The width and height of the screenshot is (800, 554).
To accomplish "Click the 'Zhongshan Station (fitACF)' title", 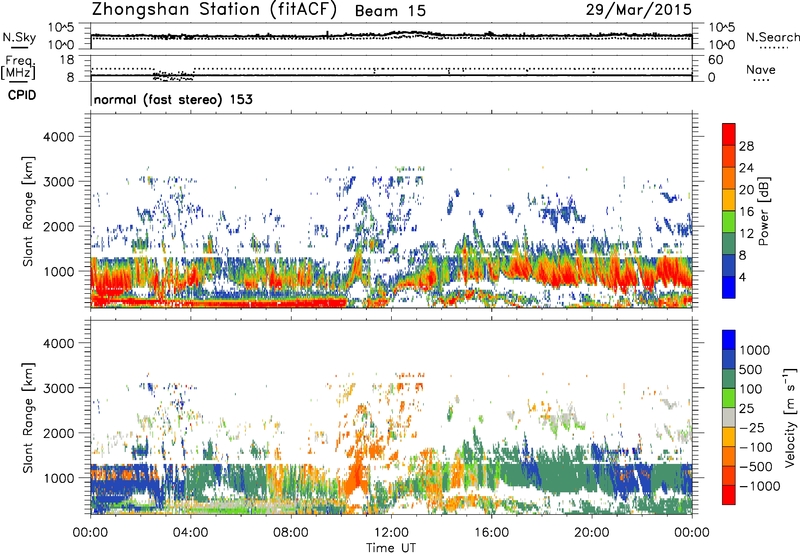I will coord(214,10).
